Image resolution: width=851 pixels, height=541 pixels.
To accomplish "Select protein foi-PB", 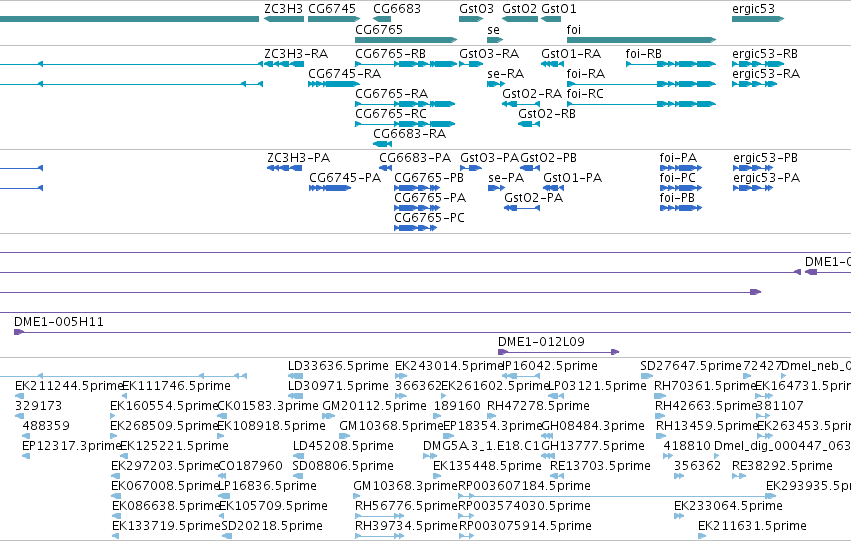I will pyautogui.click(x=677, y=198).
